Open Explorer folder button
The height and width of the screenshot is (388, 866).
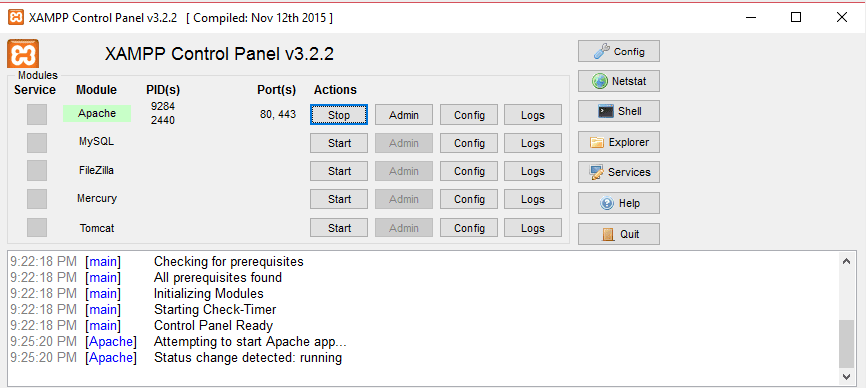619,142
